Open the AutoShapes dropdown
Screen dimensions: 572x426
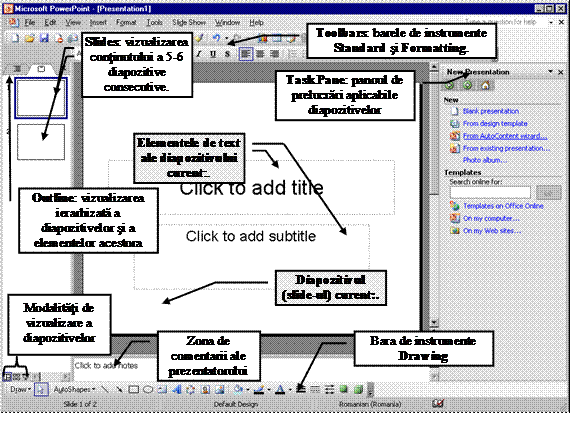click(74, 390)
